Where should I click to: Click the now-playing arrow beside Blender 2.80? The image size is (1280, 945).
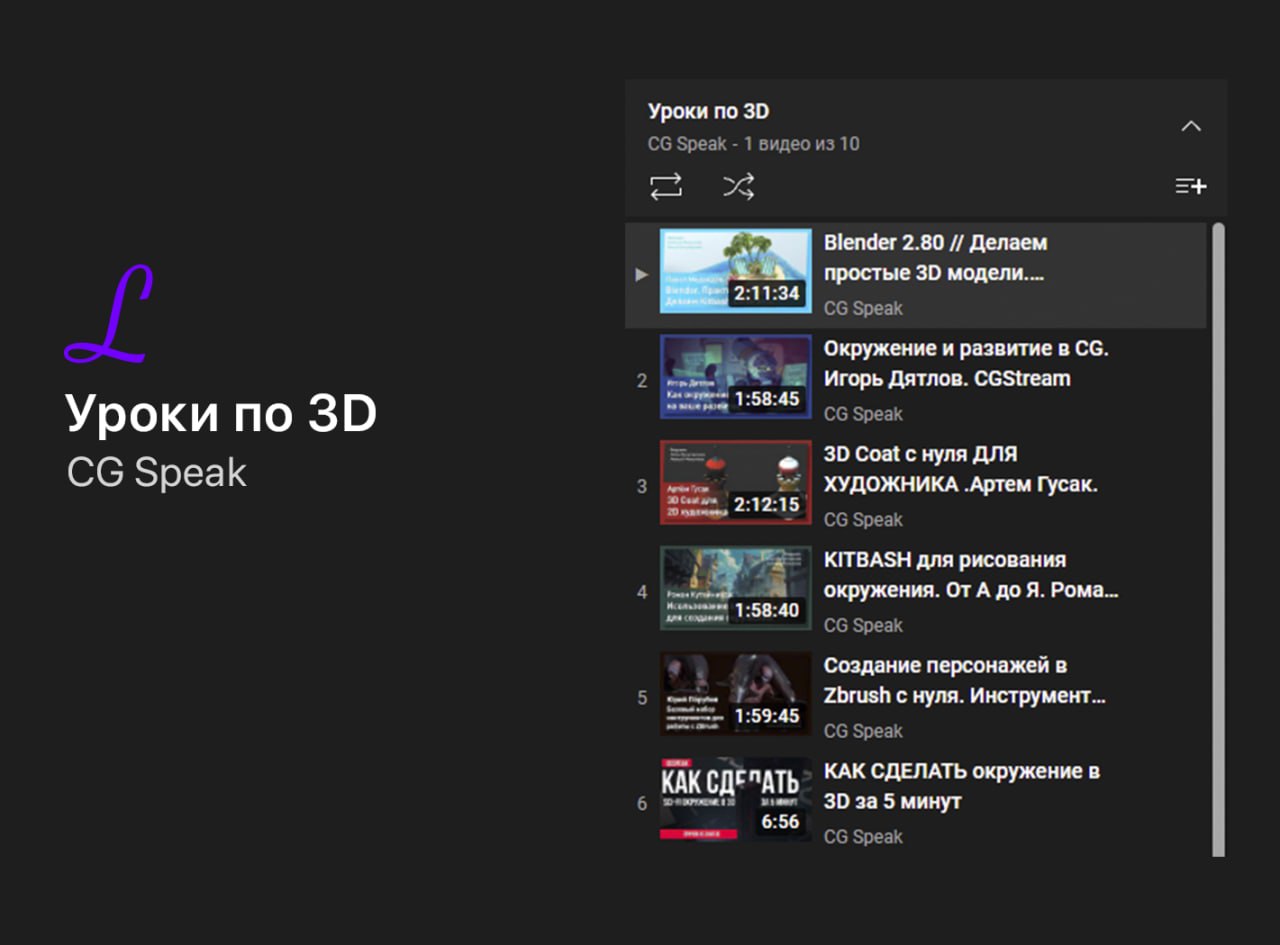click(x=642, y=273)
